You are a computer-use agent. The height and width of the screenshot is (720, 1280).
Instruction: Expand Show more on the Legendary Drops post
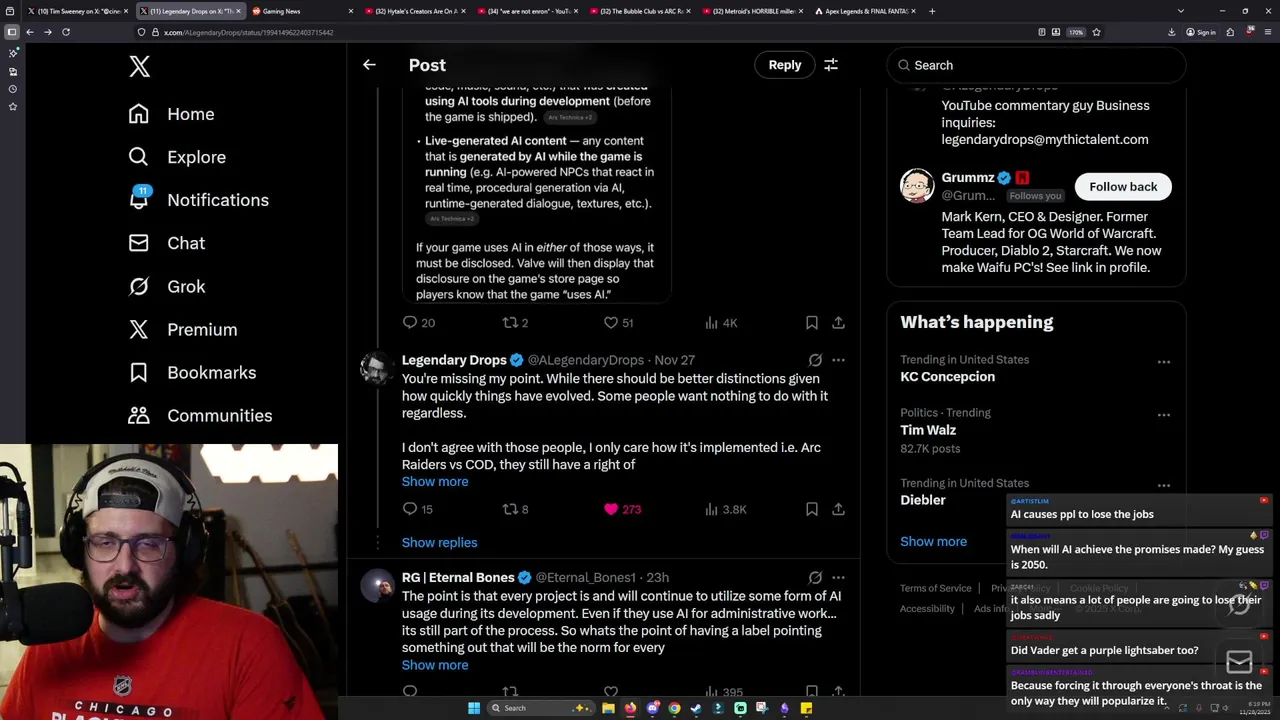click(435, 482)
